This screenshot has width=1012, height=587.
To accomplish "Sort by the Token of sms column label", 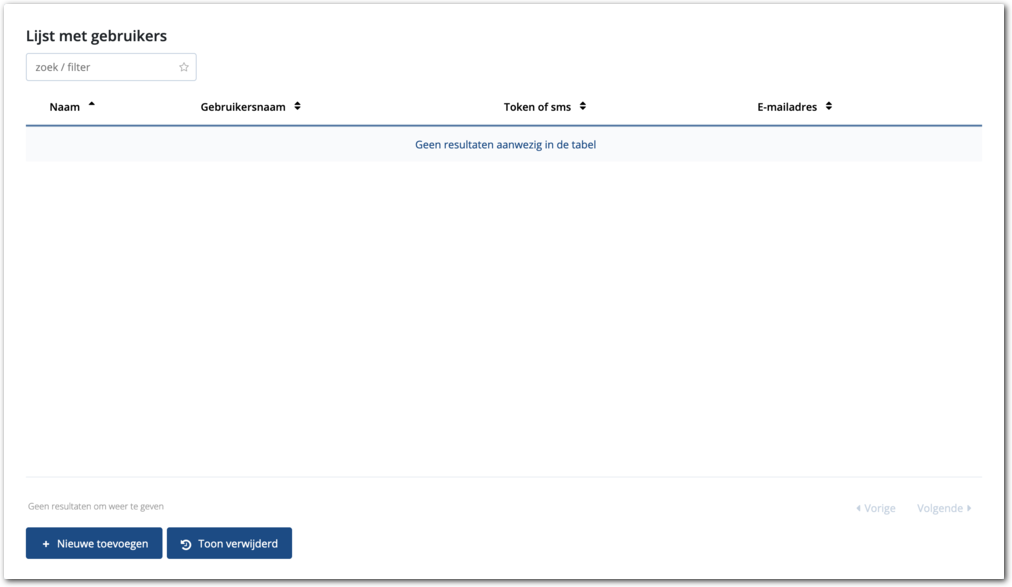I will point(537,107).
